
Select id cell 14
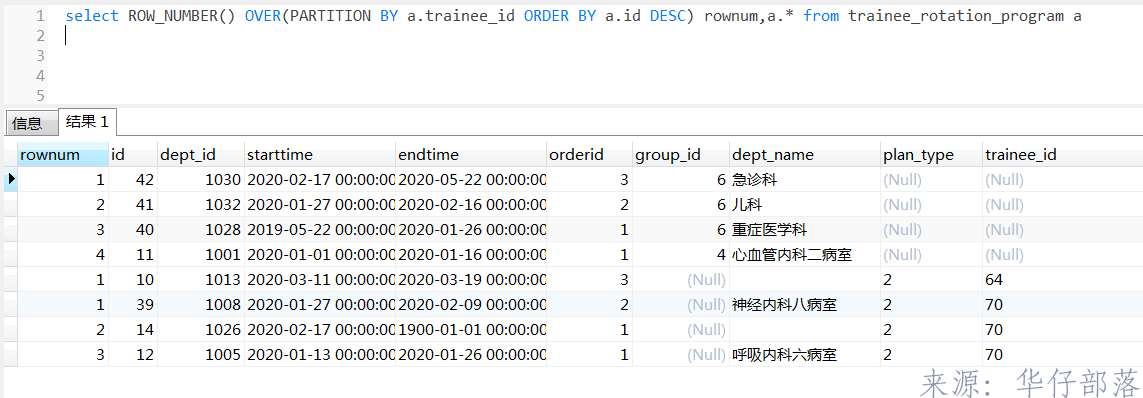point(133,329)
